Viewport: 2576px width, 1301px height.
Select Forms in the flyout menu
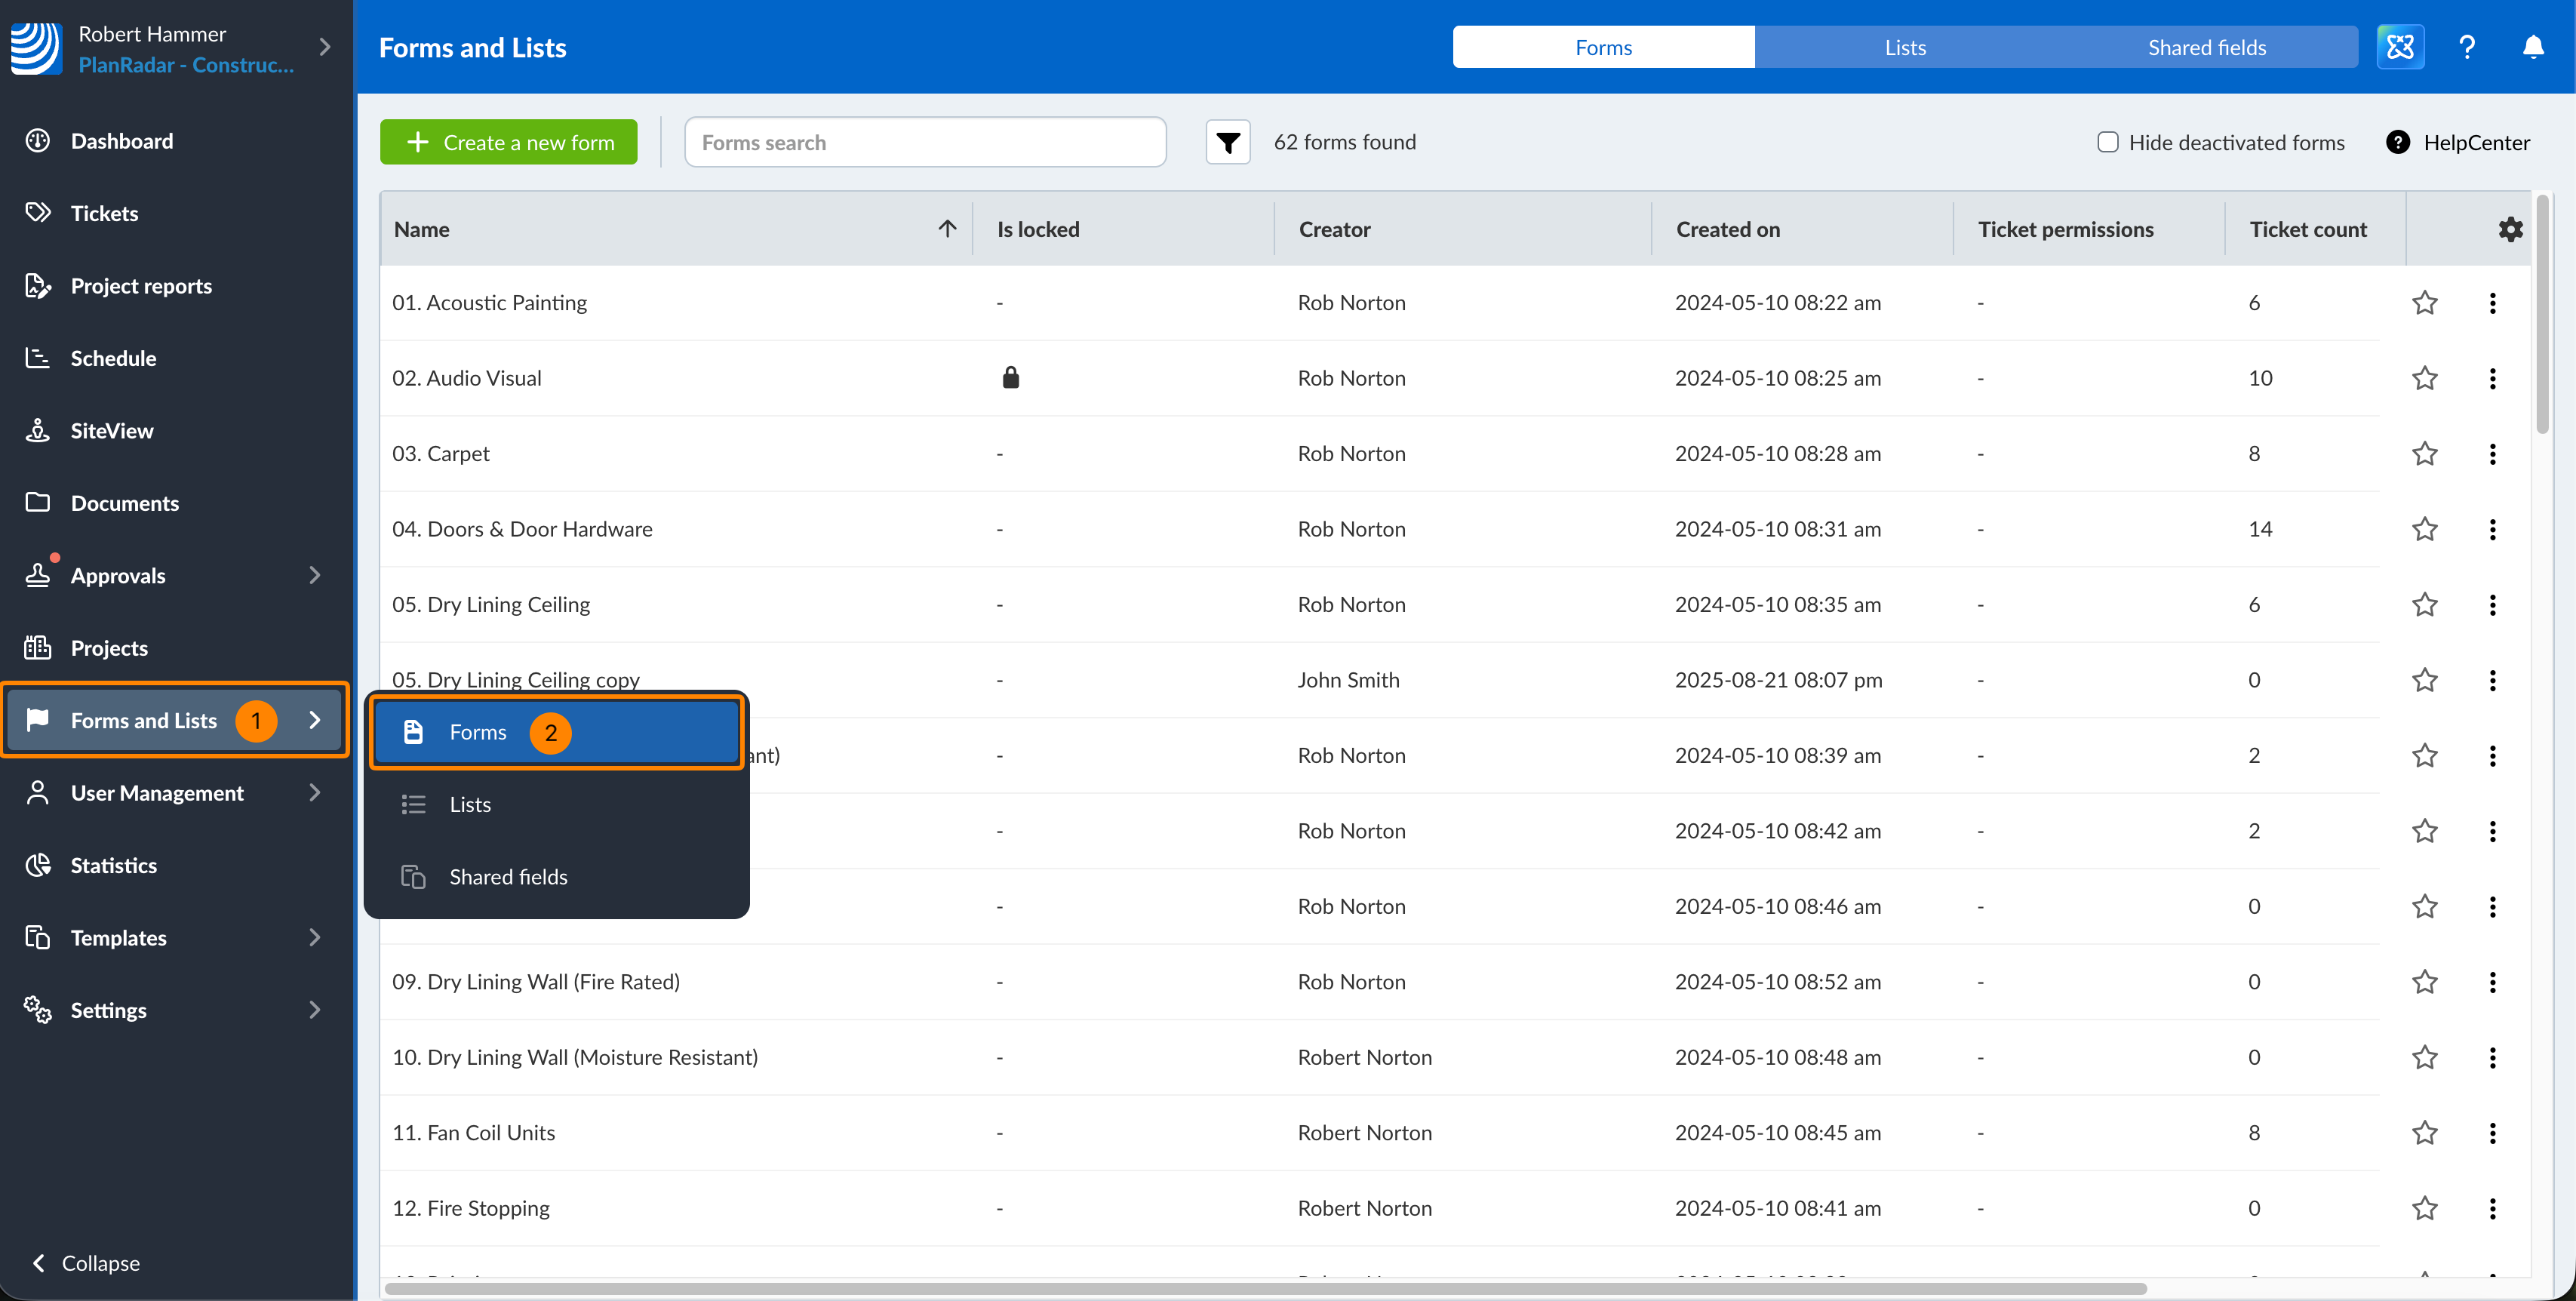tap(556, 732)
